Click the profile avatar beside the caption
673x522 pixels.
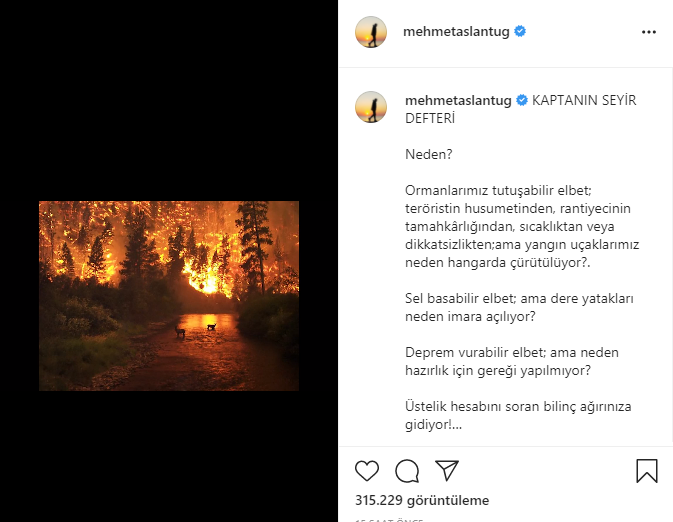coord(371,107)
